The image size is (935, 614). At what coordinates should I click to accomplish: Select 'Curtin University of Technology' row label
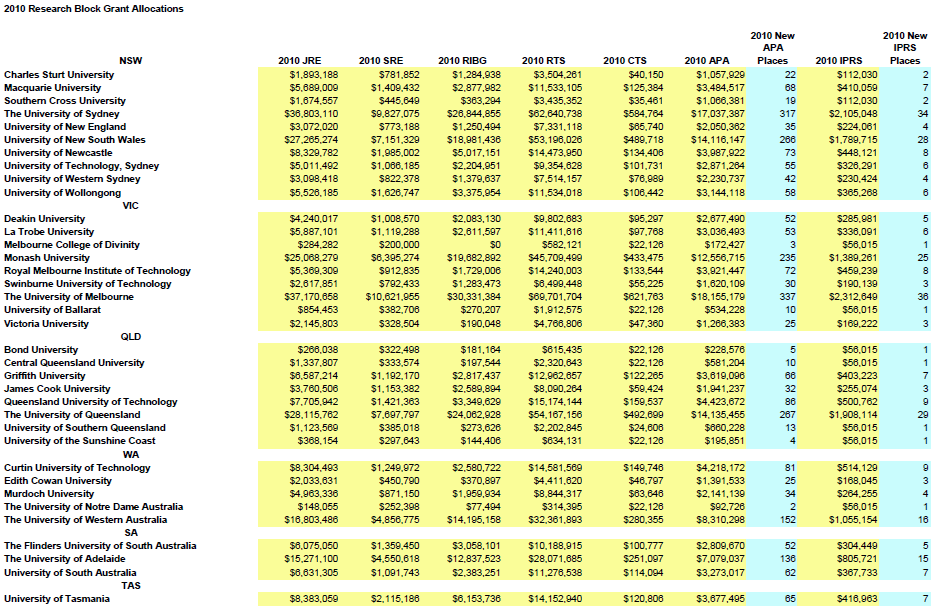click(77, 469)
